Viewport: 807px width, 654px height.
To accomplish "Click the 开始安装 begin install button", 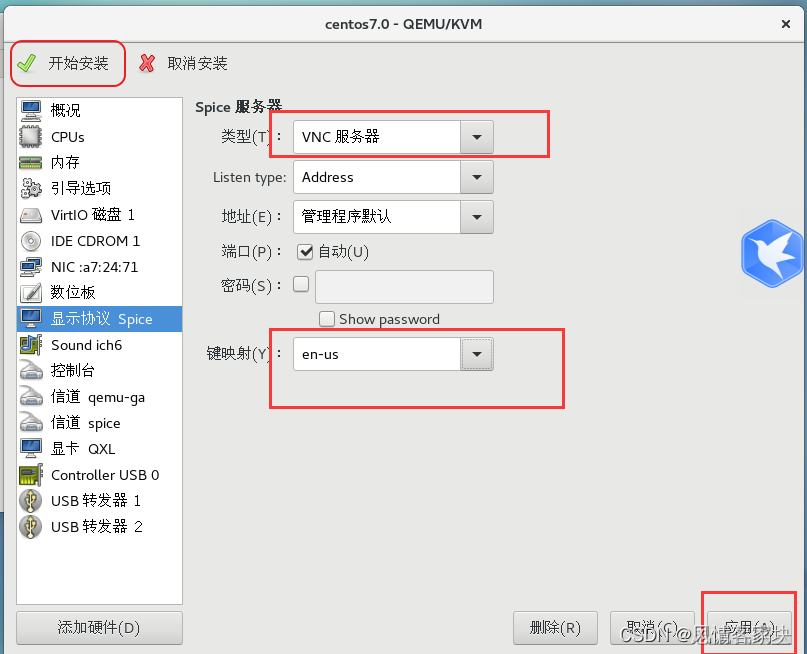I will [67, 62].
